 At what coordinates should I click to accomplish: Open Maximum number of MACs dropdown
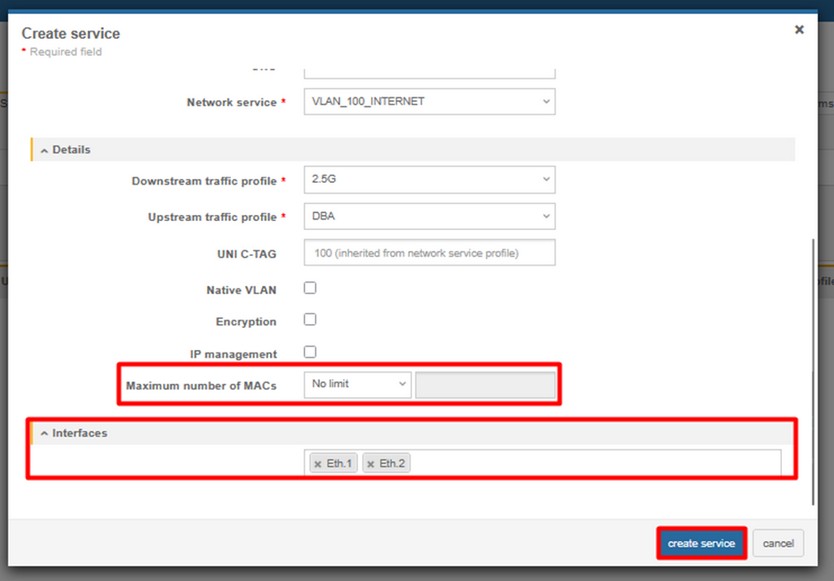point(357,385)
